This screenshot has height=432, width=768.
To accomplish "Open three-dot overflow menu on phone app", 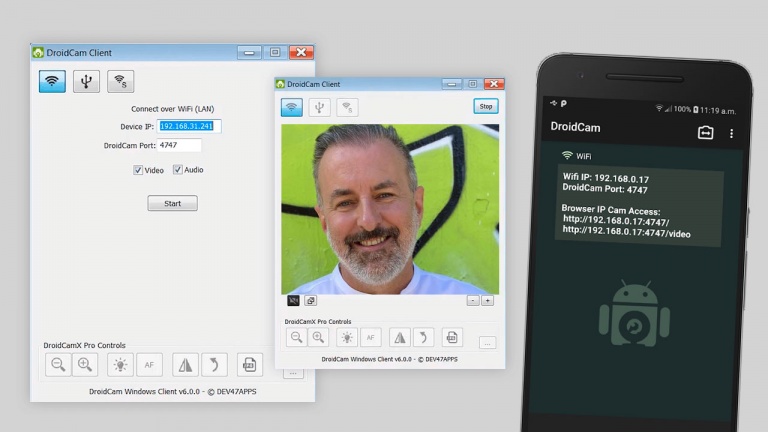I will pyautogui.click(x=731, y=133).
